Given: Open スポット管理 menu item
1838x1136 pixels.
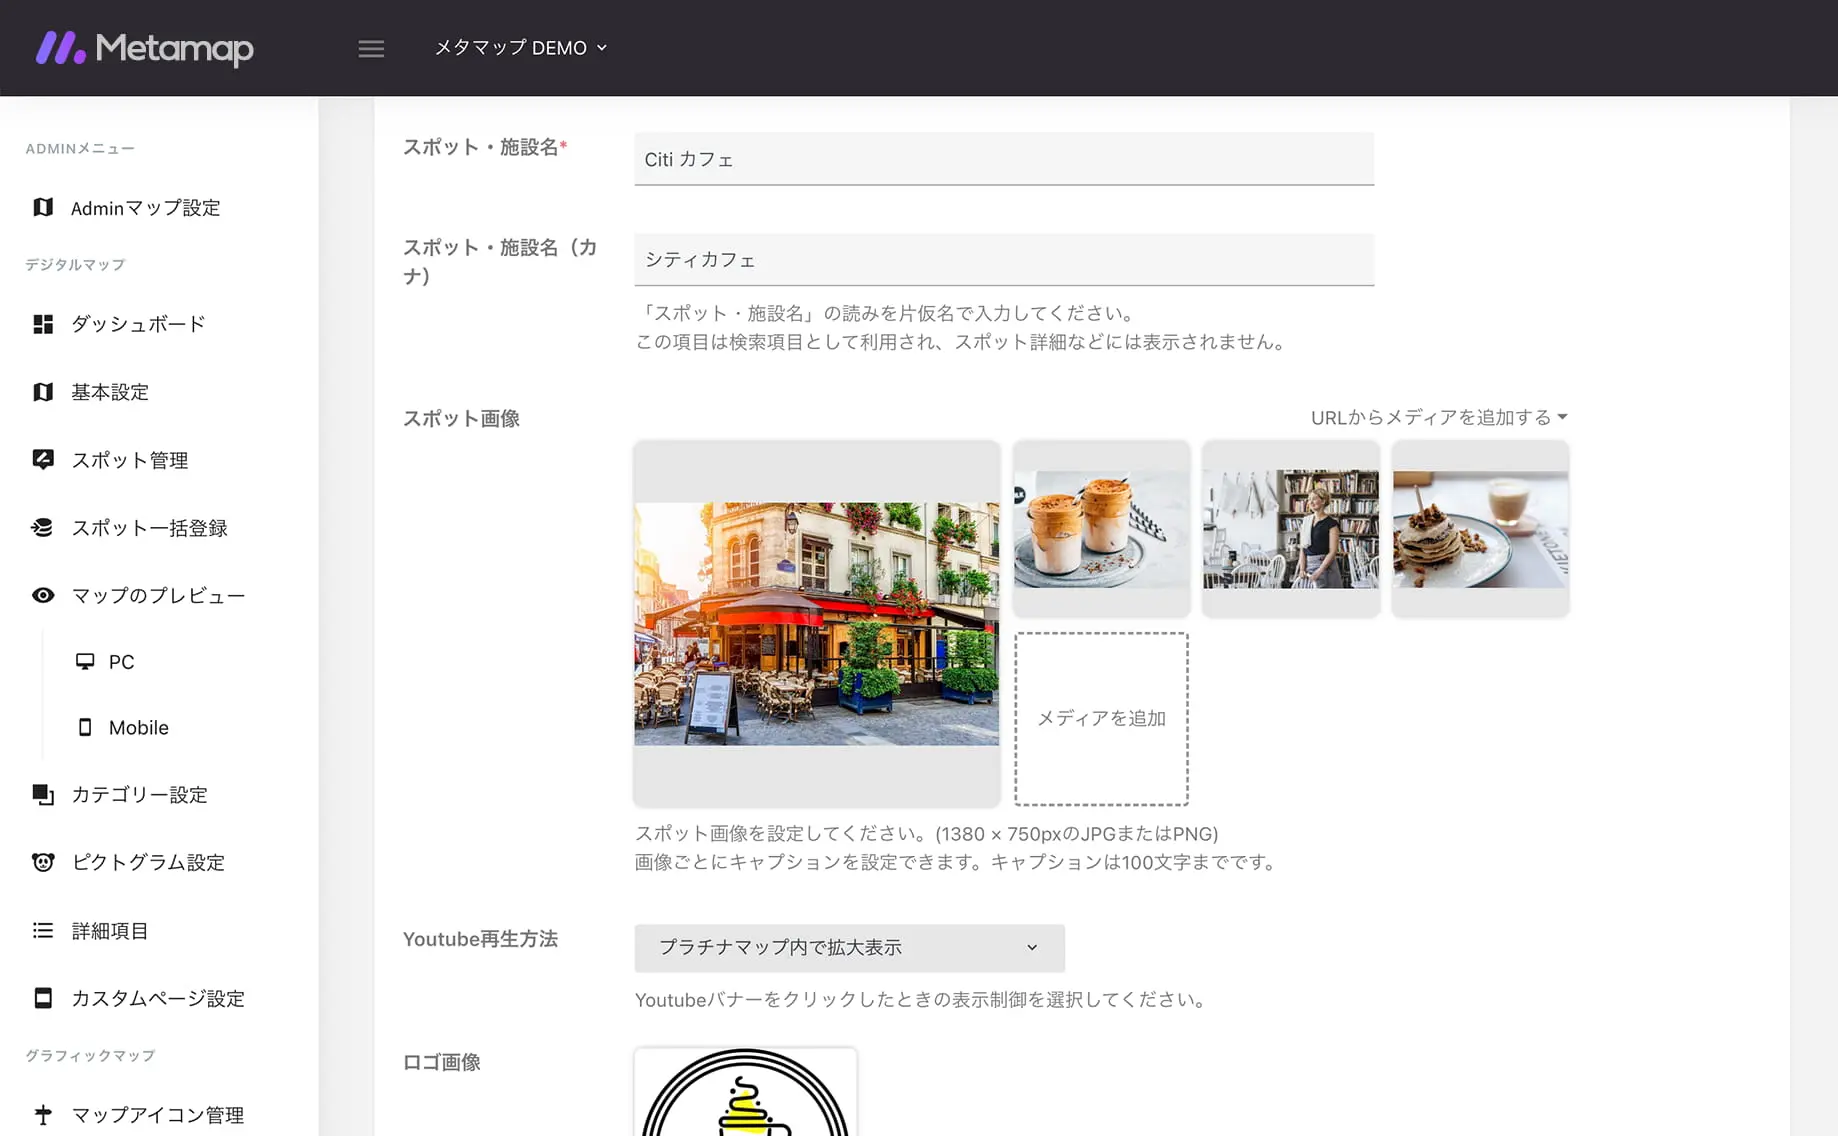Looking at the screenshot, I should (x=130, y=460).
